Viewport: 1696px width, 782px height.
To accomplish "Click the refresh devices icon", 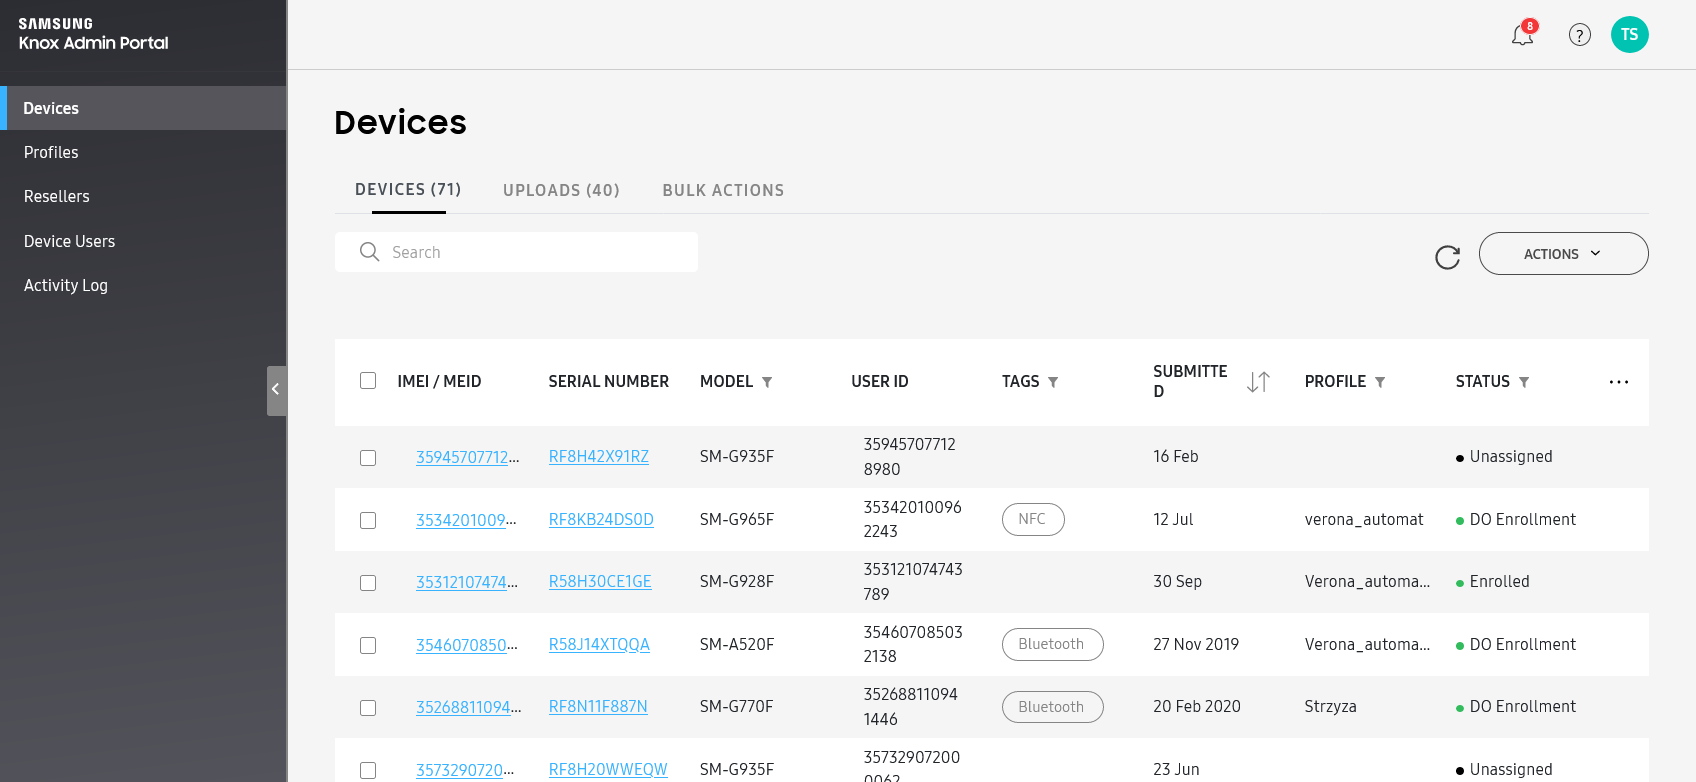I will coord(1447,257).
